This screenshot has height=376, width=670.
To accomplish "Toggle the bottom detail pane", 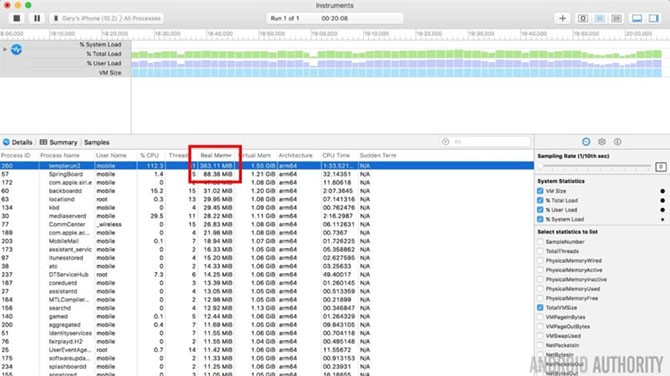I will tap(637, 18).
